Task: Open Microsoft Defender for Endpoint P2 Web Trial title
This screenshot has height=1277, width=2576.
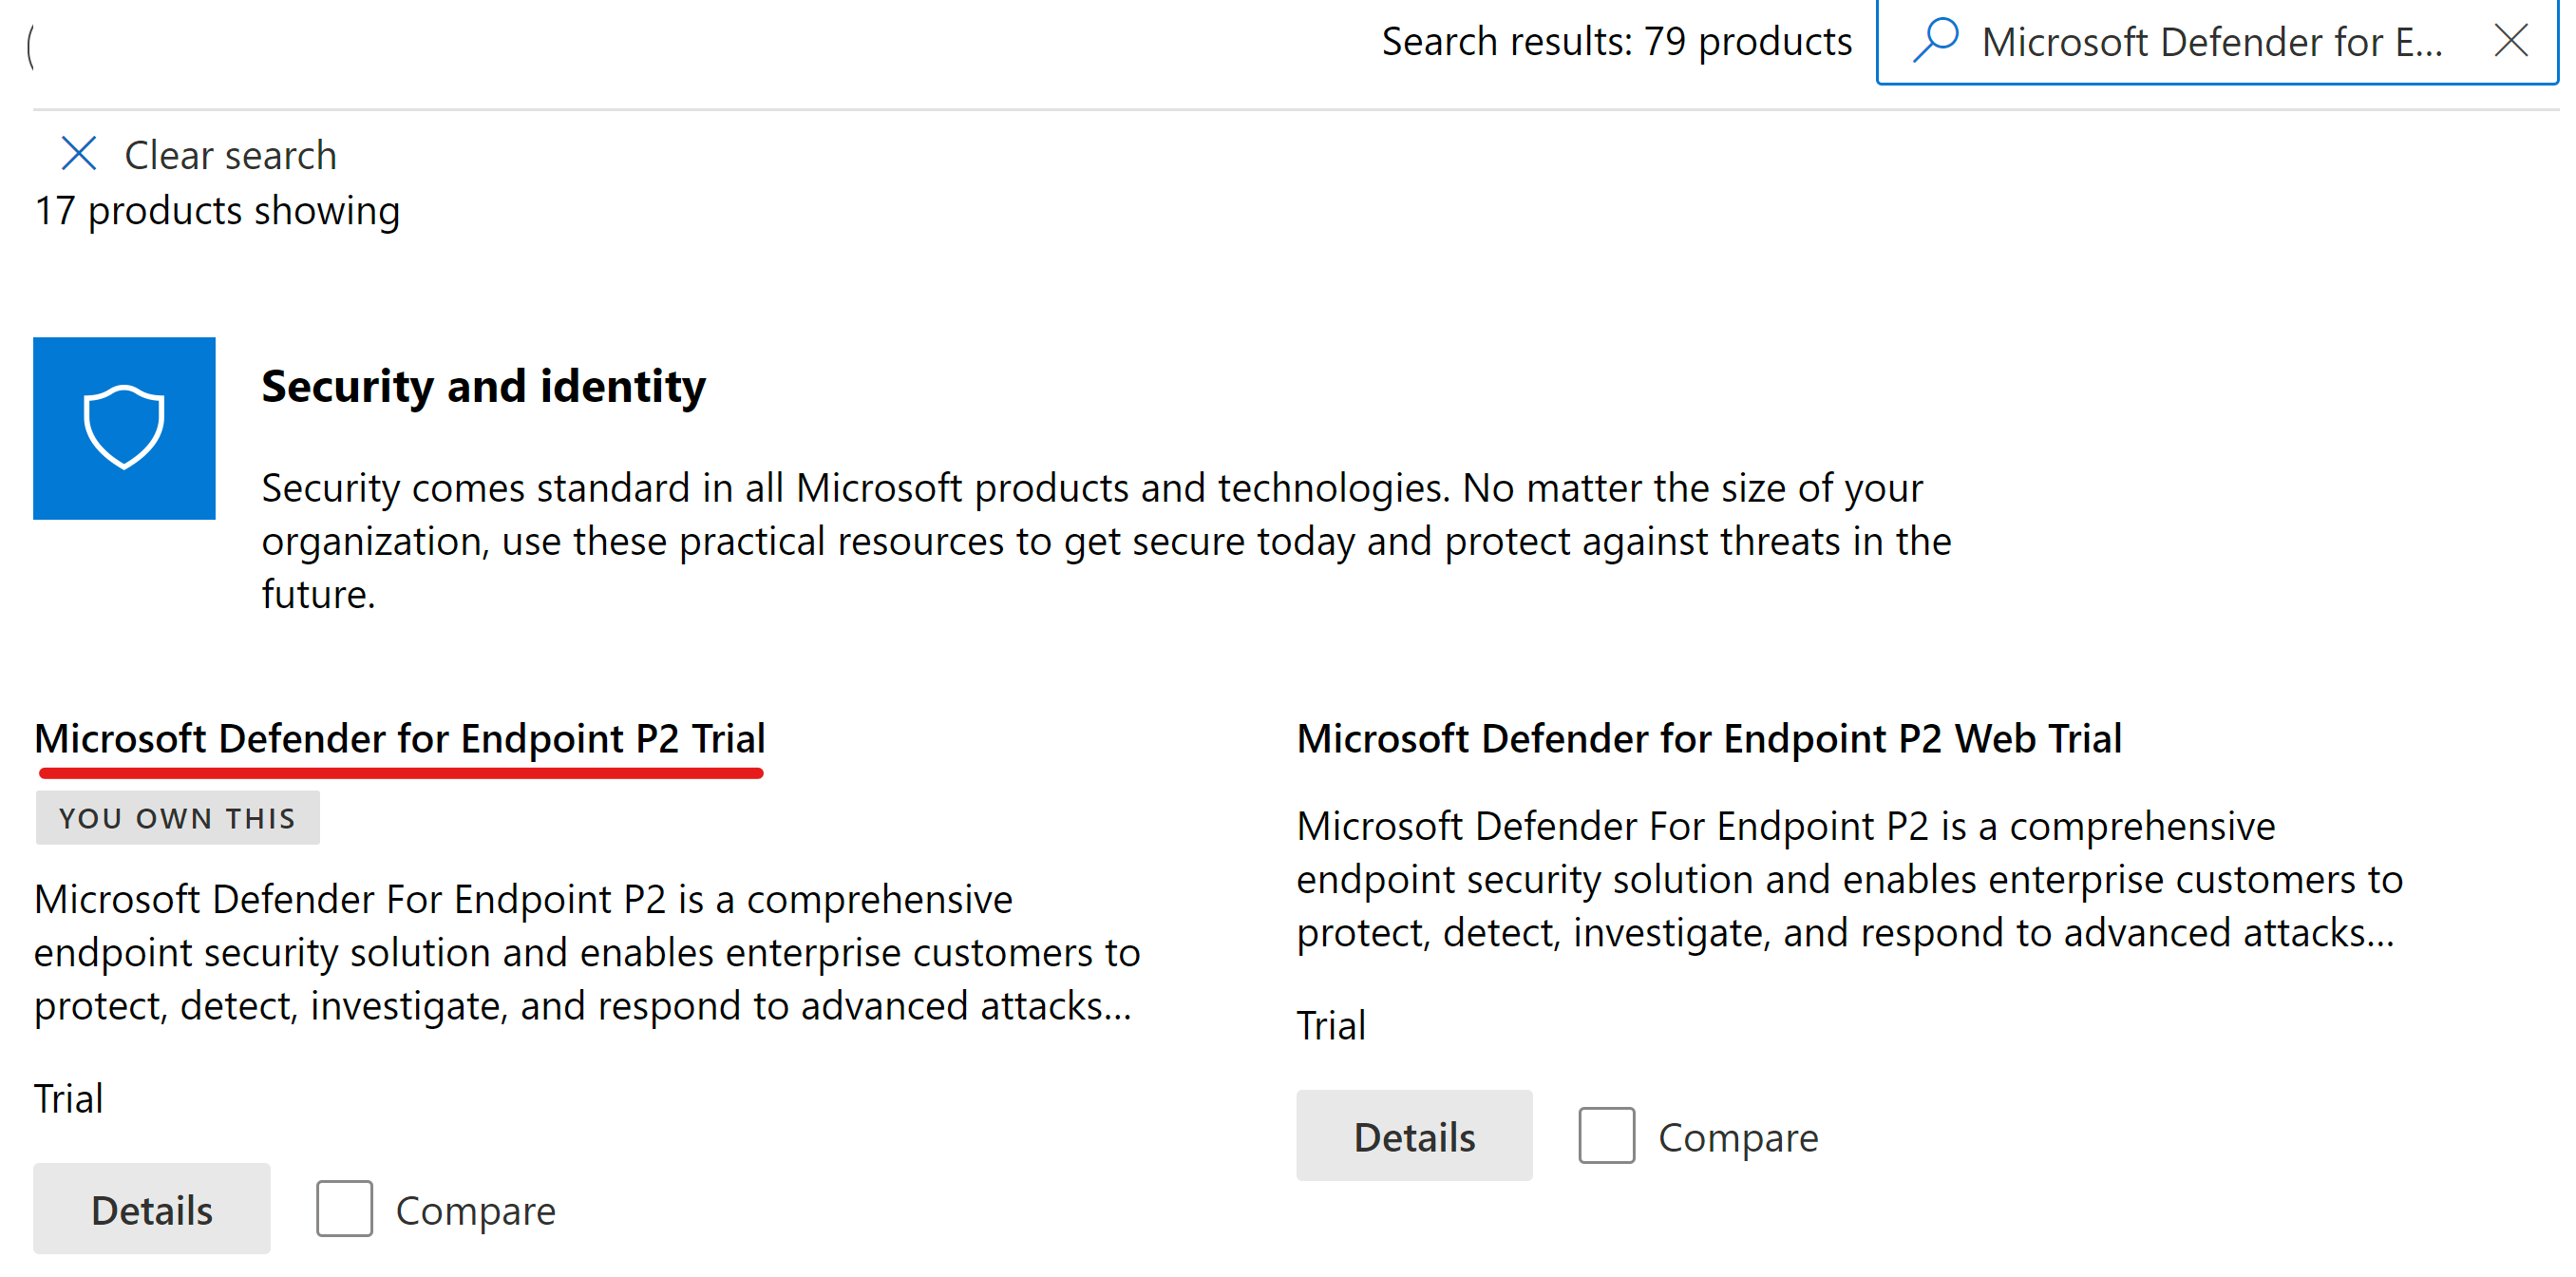Action: point(1708,738)
